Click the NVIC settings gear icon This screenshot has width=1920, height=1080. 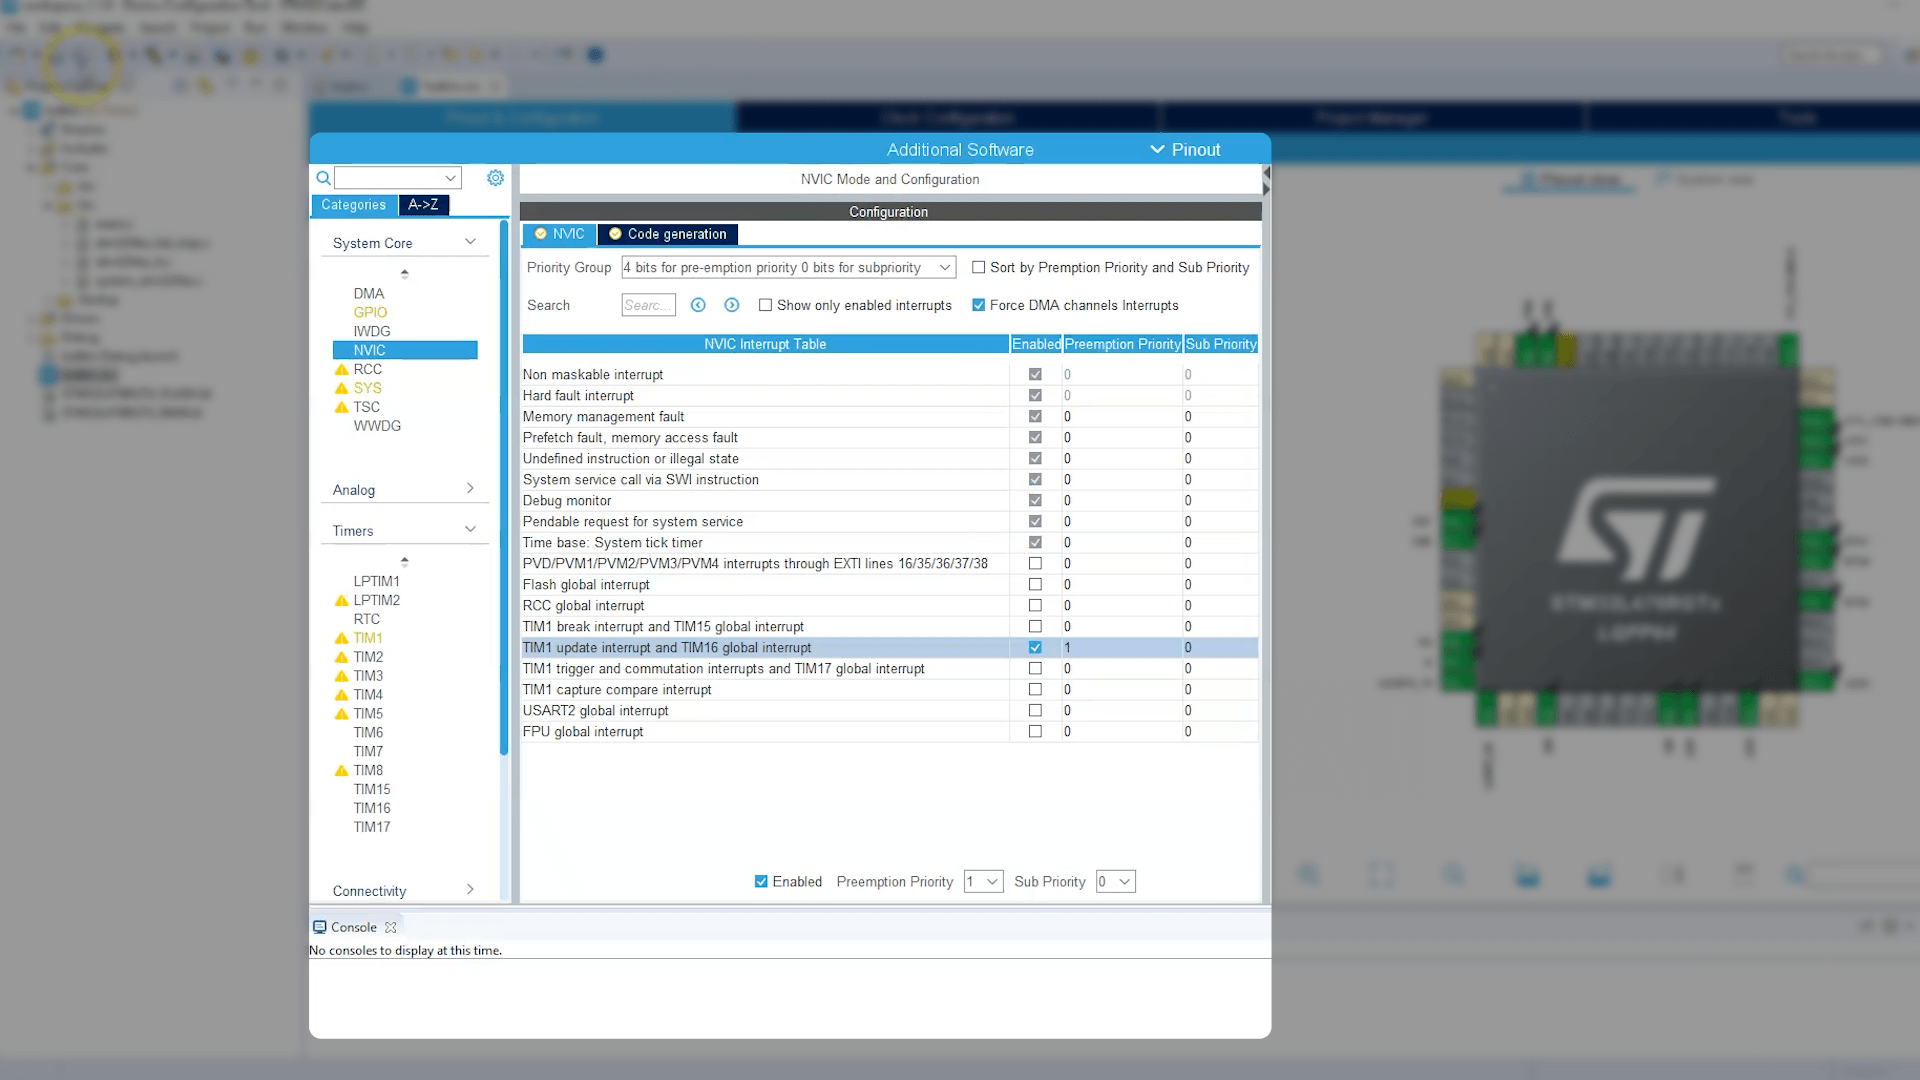point(495,177)
